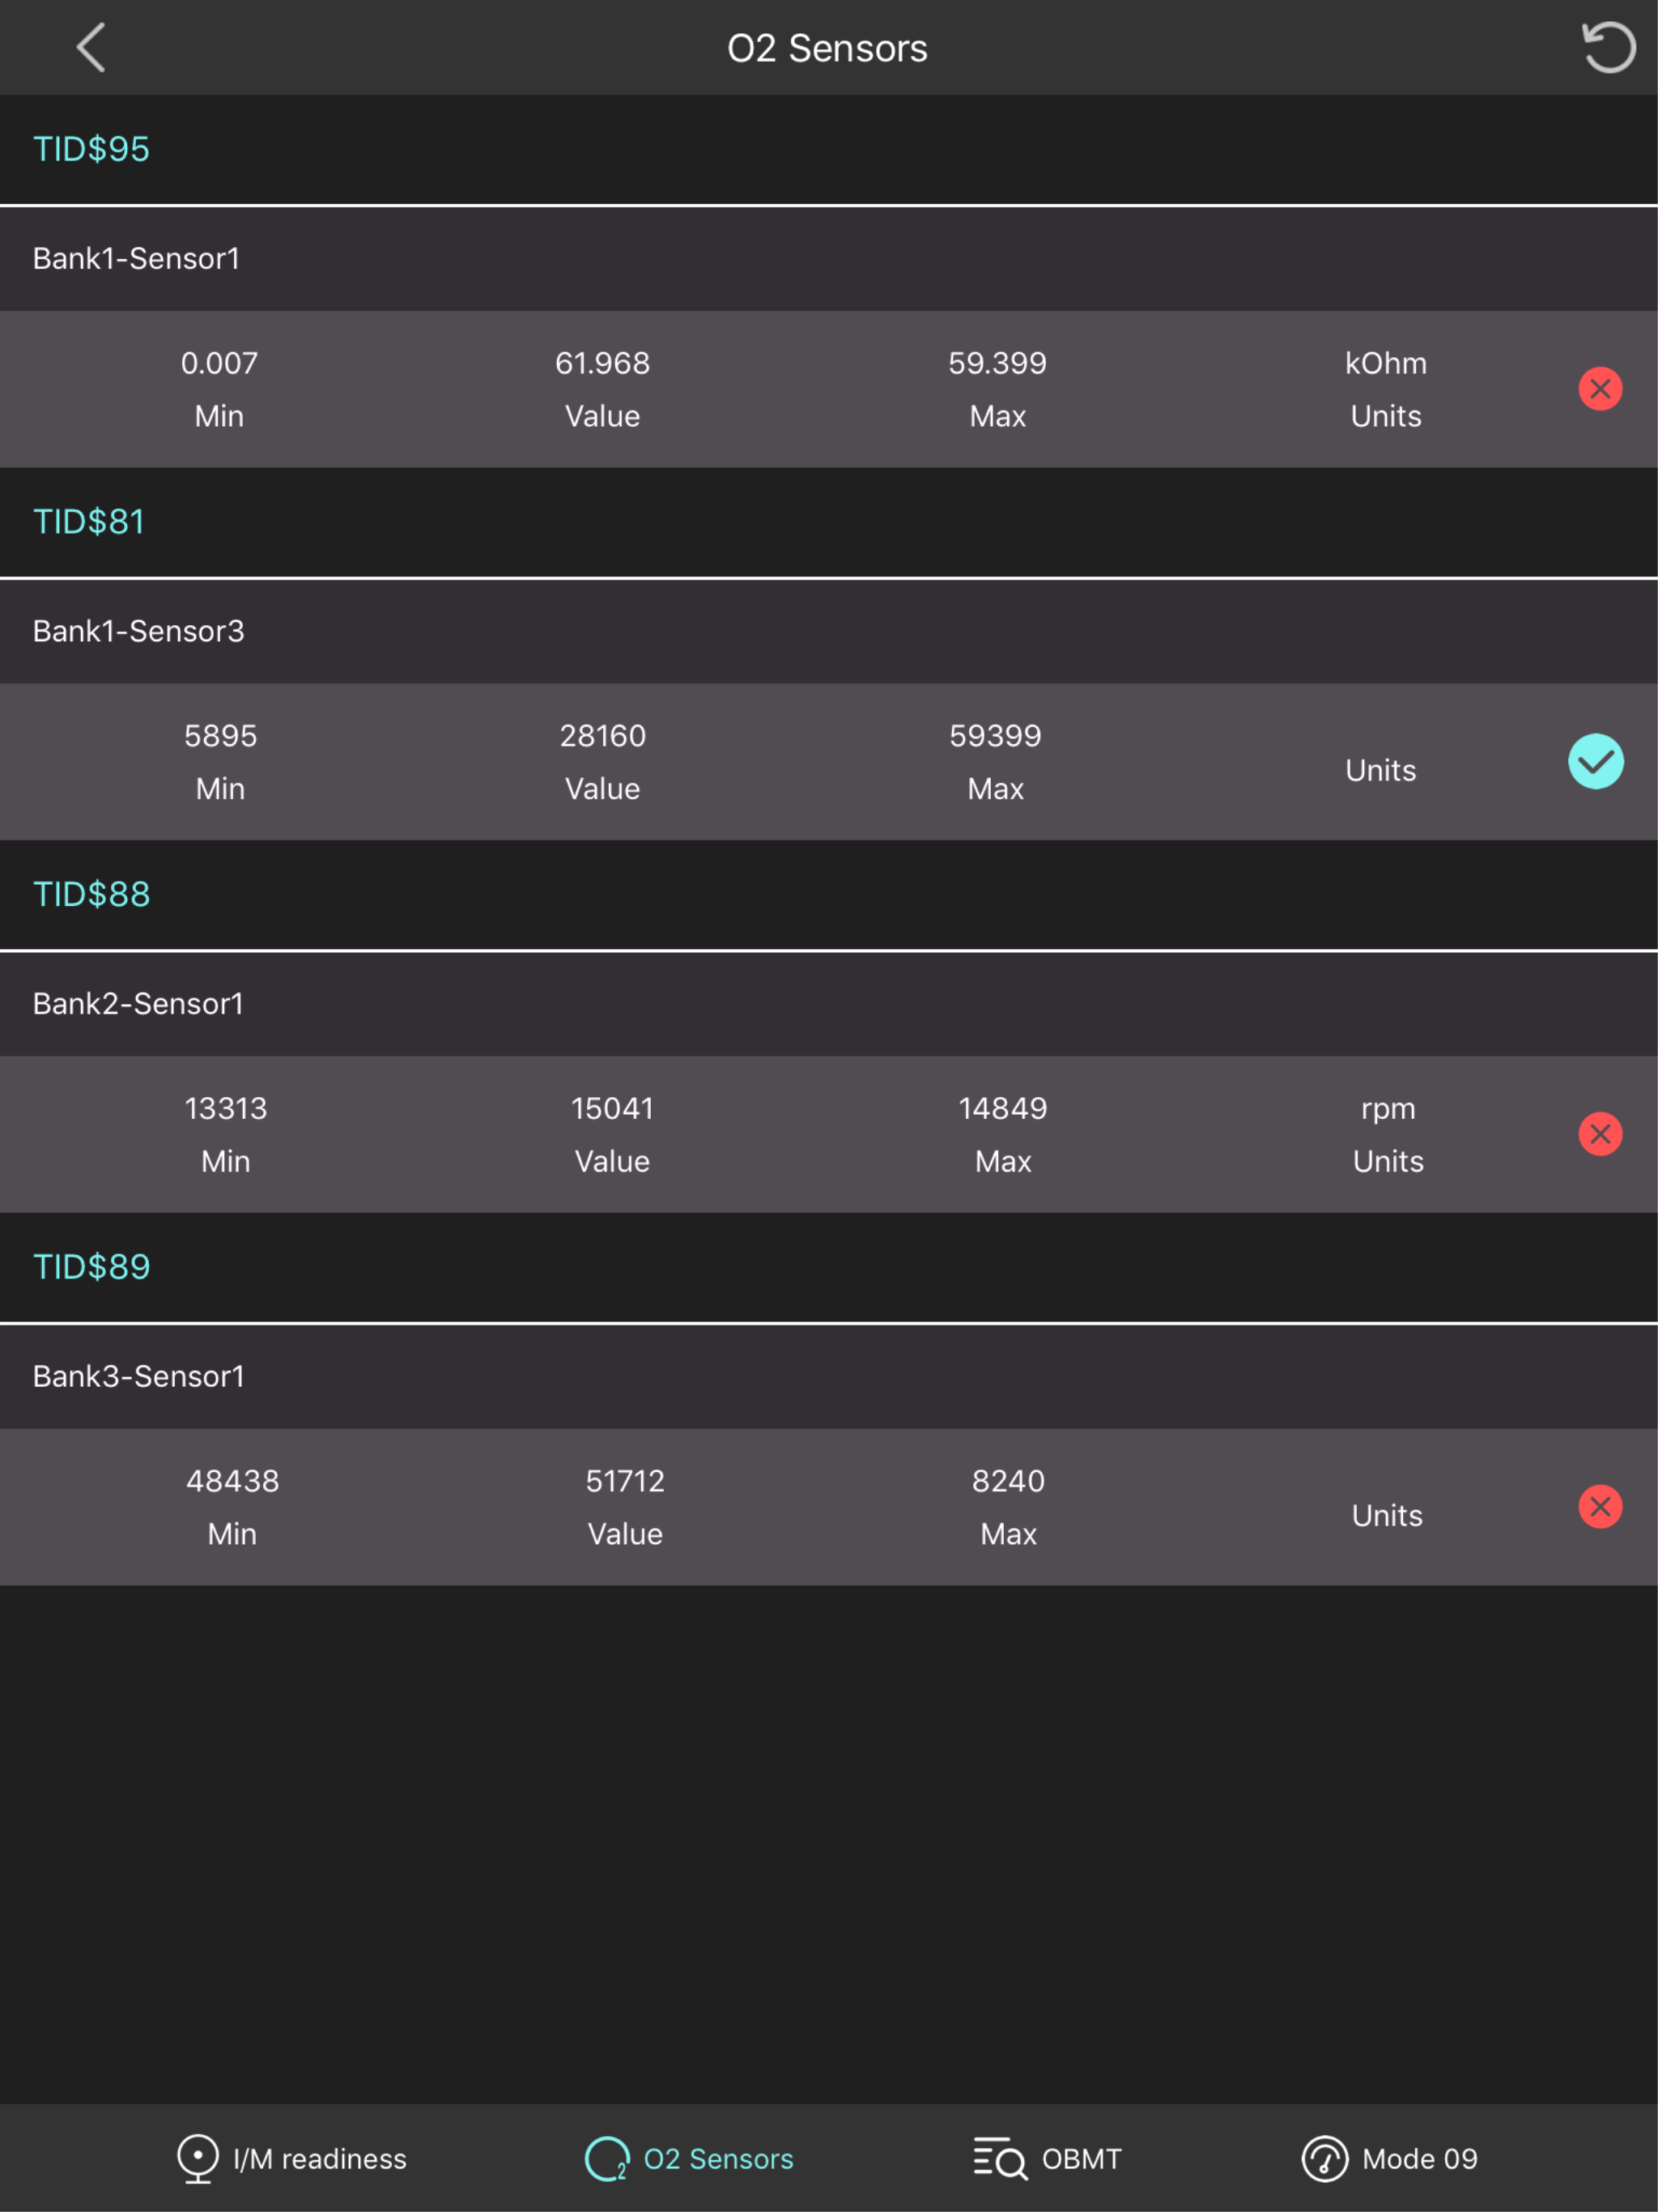
Task: Open Bank2-Sensor1 test details
Action: (139, 1004)
